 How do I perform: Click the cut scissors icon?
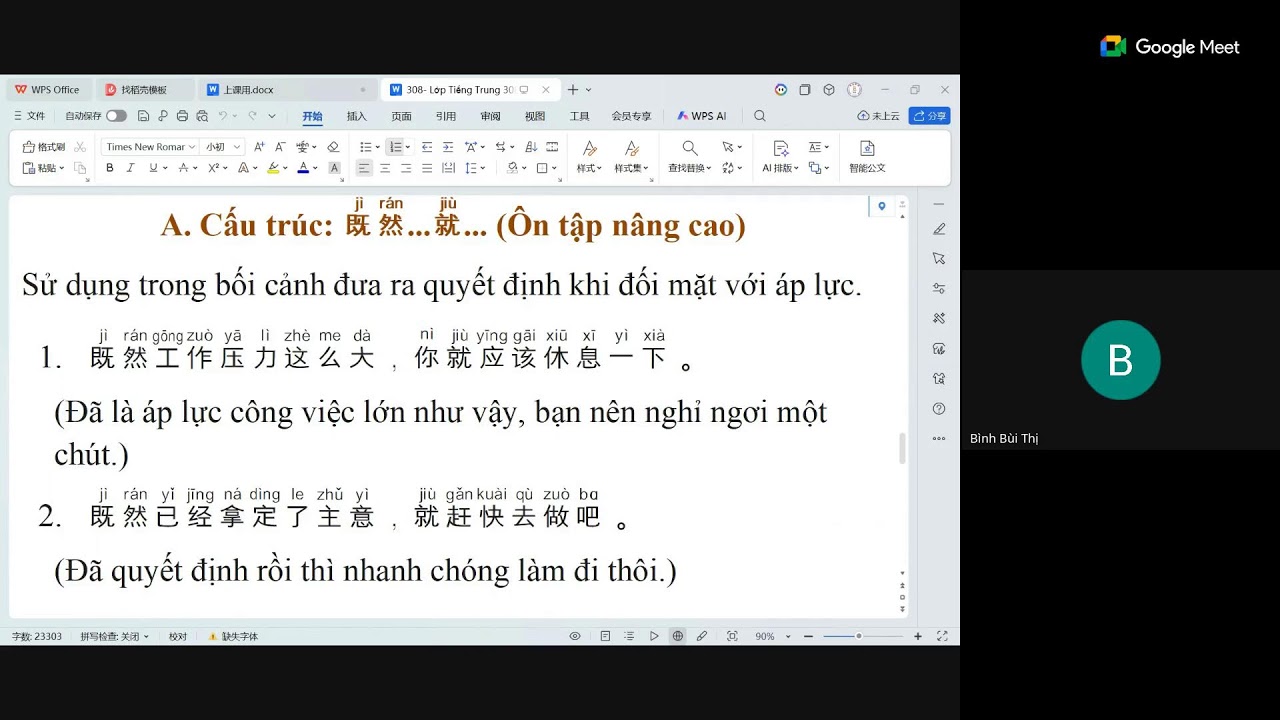pyautogui.click(x=80, y=147)
